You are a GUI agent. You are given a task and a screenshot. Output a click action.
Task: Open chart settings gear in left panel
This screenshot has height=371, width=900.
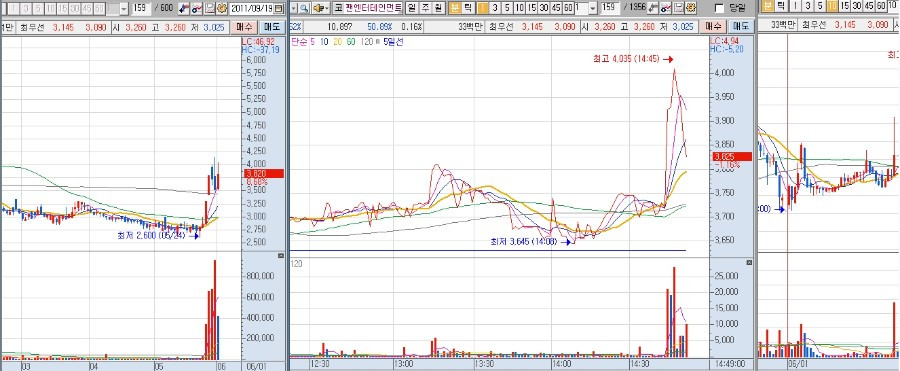coord(221,9)
